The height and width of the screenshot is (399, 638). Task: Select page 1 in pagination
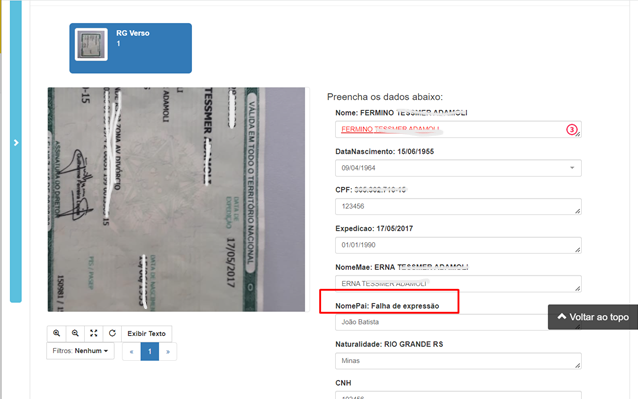pos(150,351)
